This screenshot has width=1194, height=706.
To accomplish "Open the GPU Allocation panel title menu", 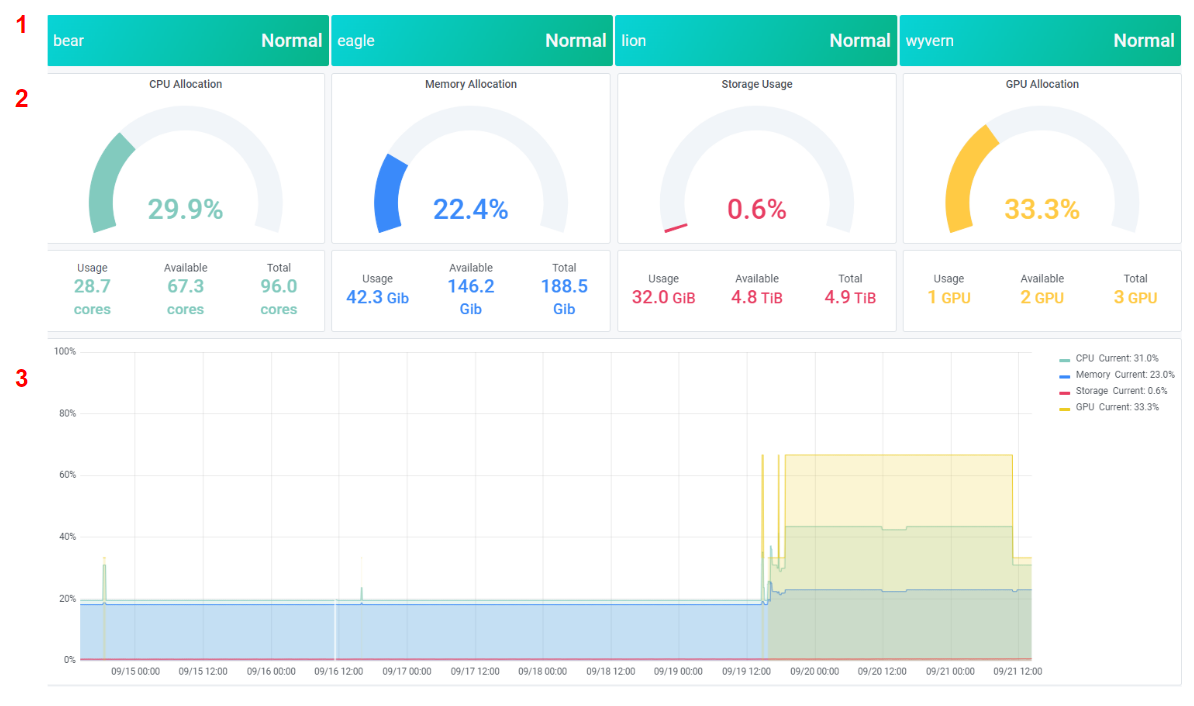I will (x=1042, y=84).
